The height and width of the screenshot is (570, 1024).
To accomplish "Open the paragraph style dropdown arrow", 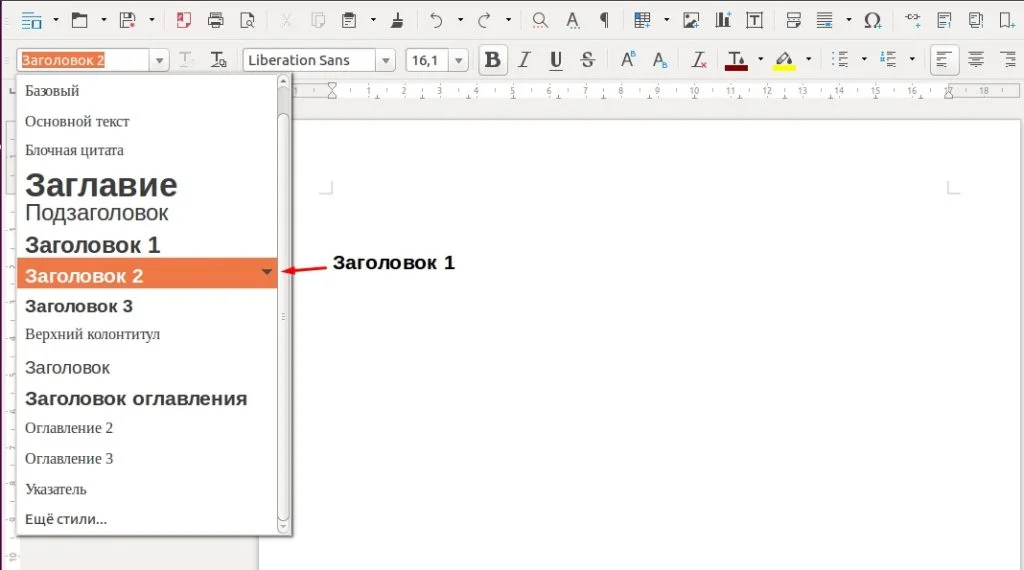I will click(x=159, y=61).
